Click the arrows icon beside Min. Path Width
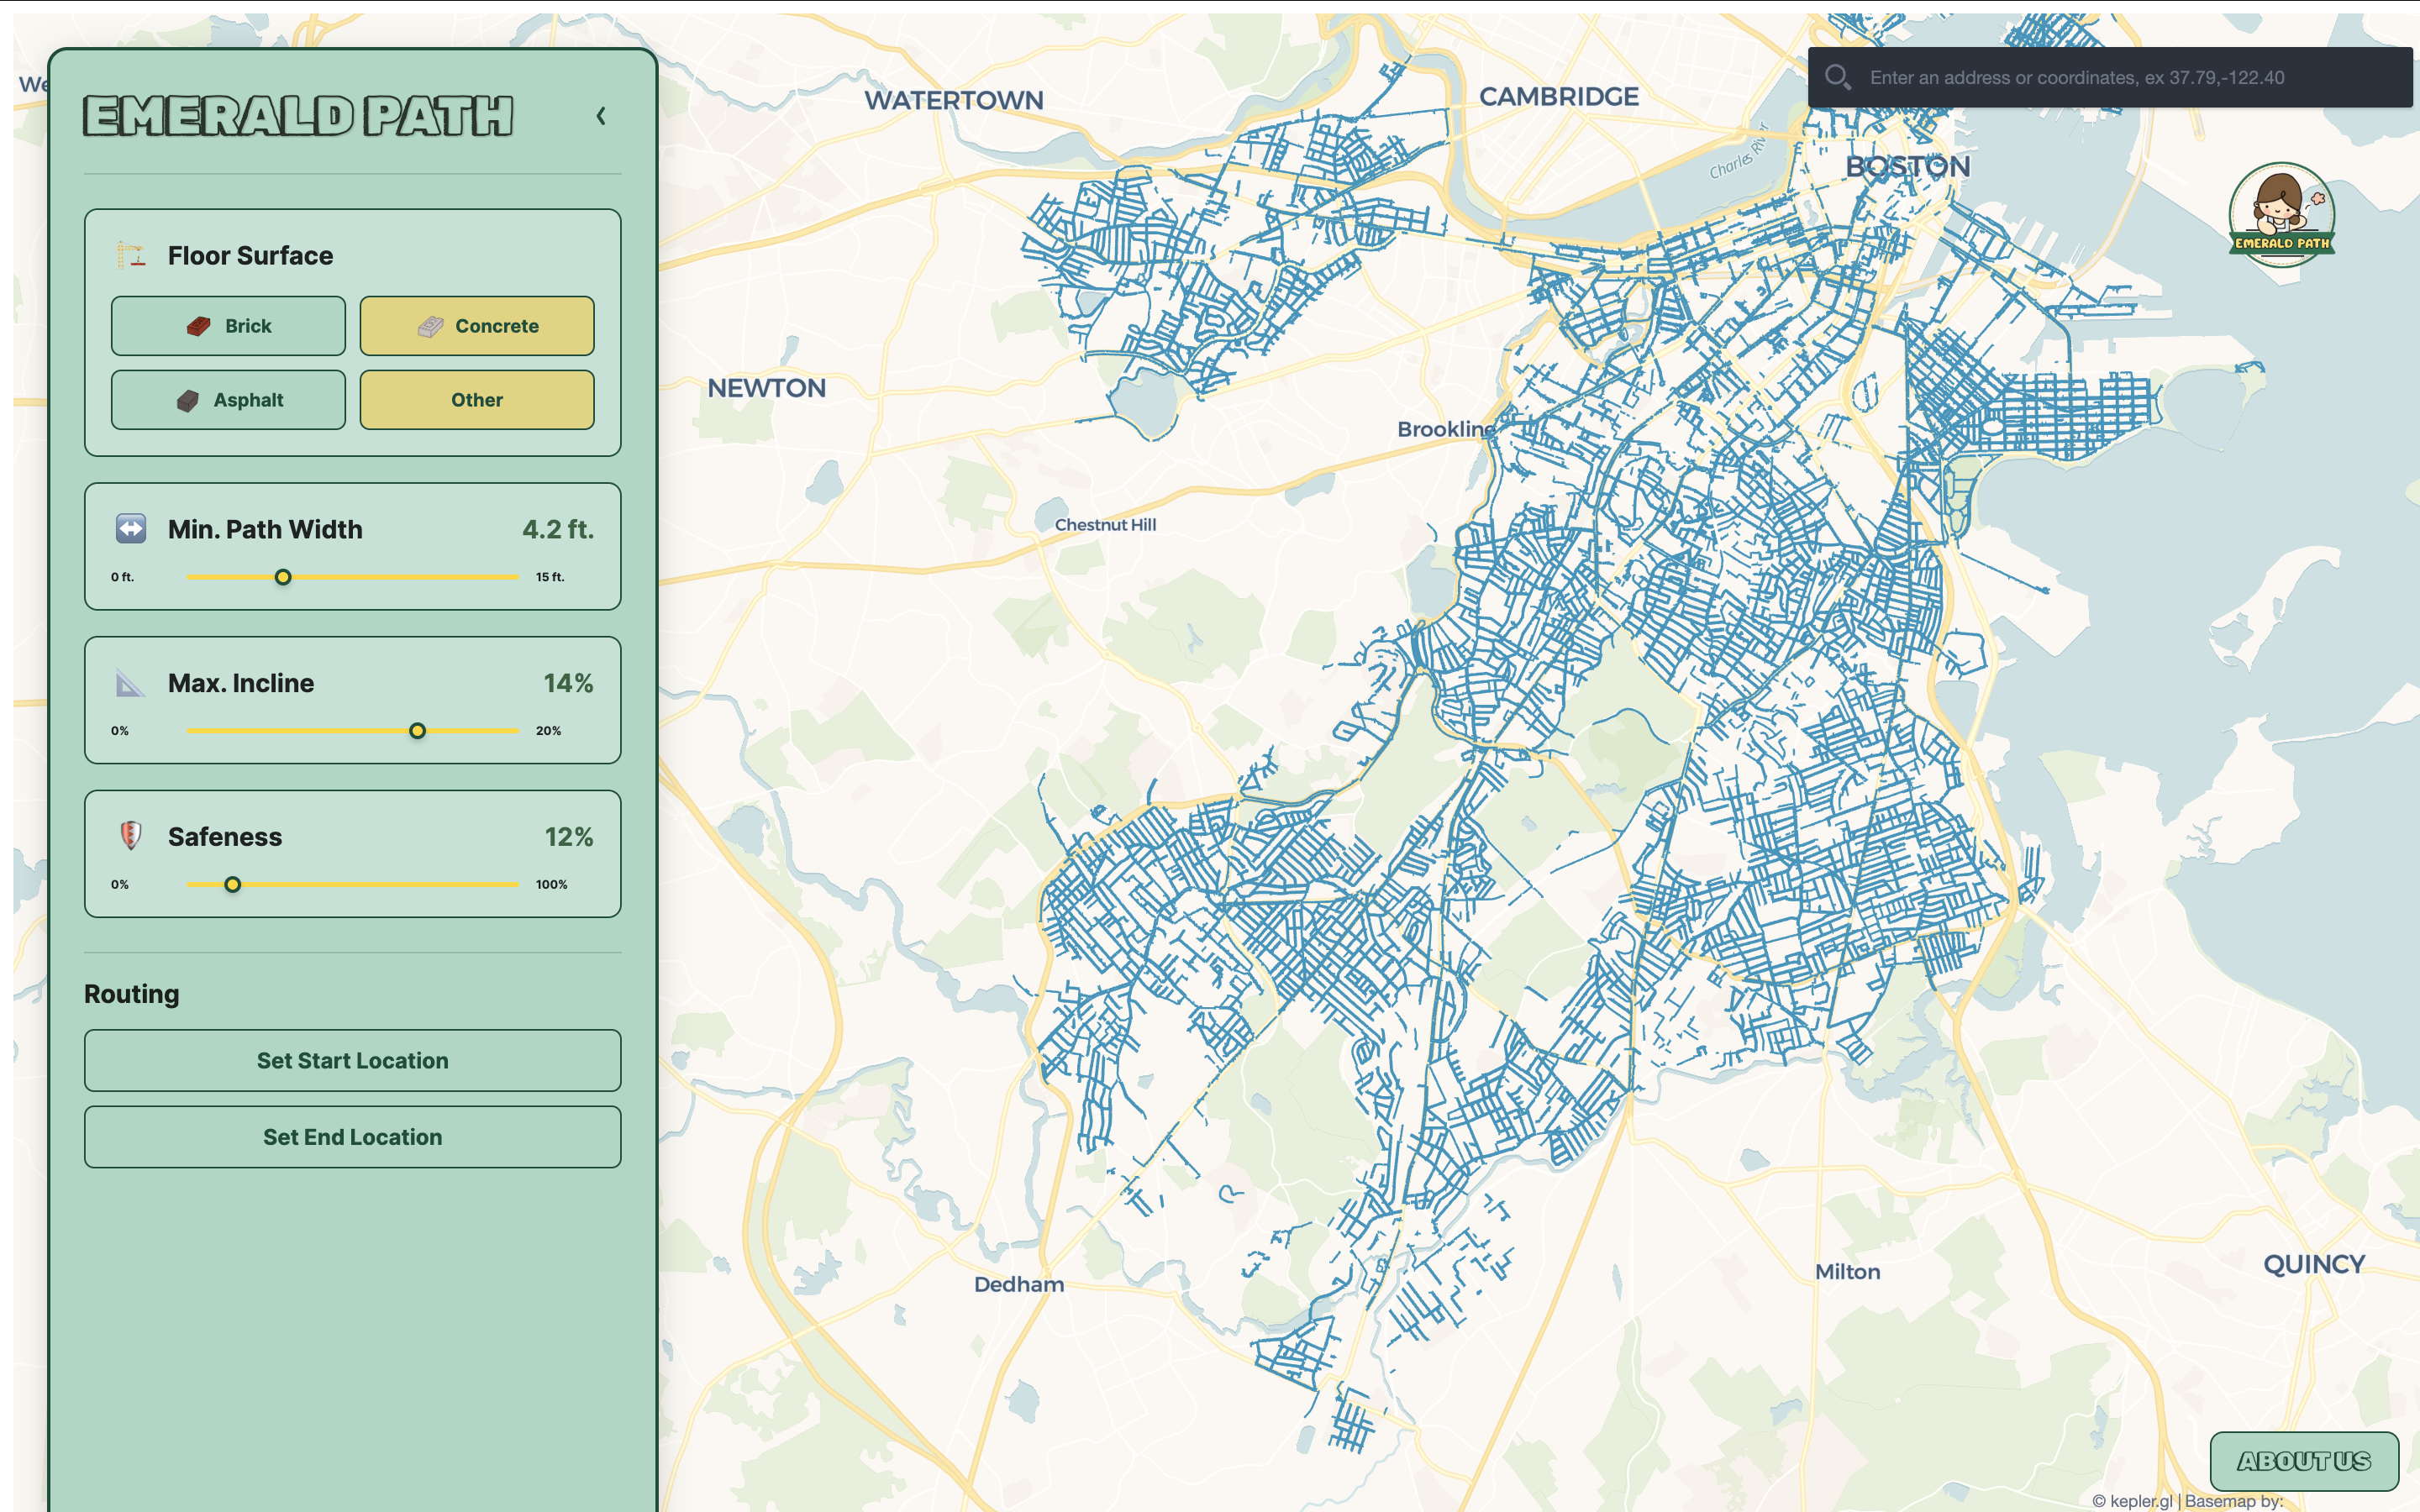The width and height of the screenshot is (2420, 1512). coord(131,529)
